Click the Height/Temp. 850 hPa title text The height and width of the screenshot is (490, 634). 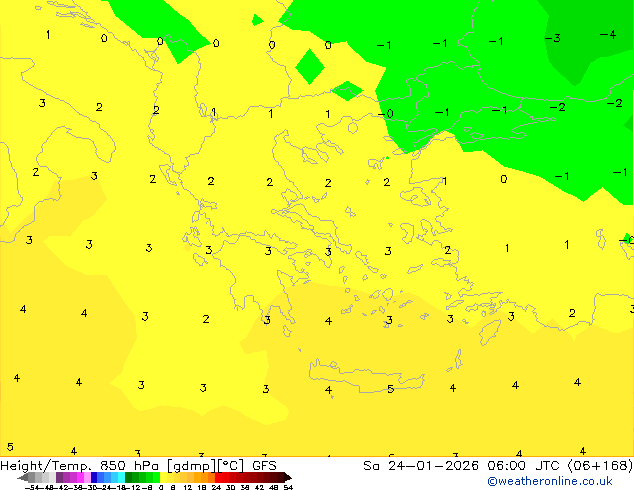click(x=80, y=466)
